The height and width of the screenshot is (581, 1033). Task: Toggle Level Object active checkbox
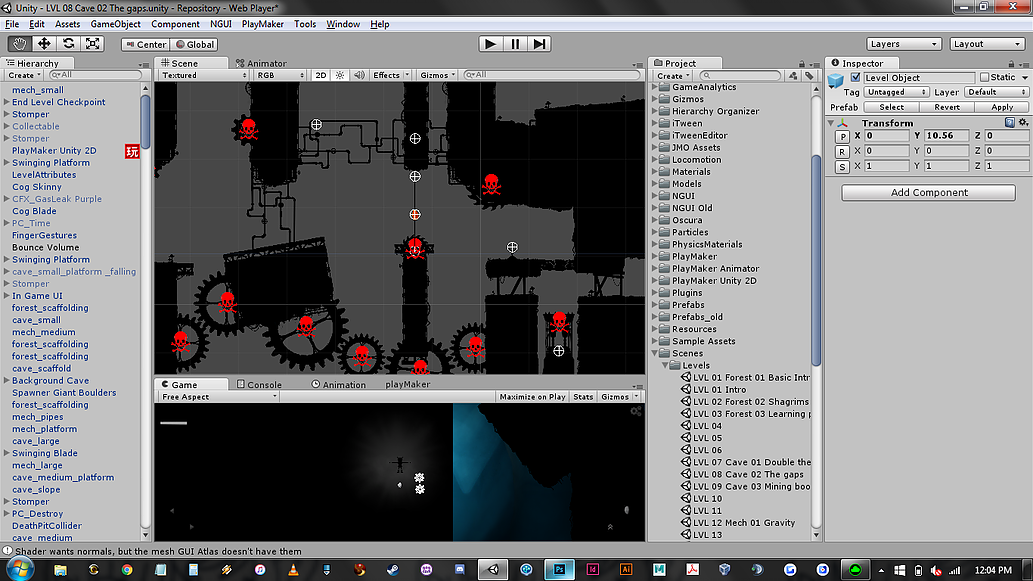click(x=855, y=78)
